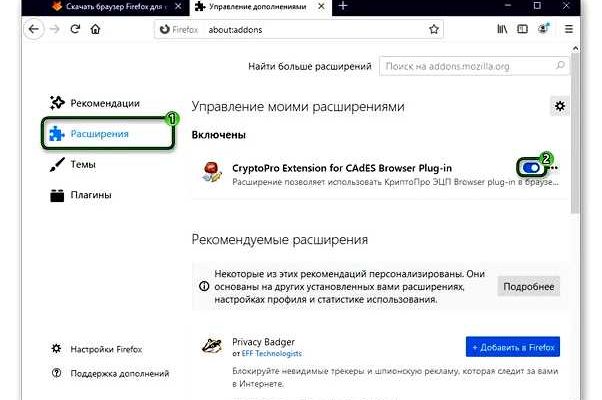Open the Рекомендации section
Image resolution: width=602 pixels, height=400 pixels.
(95, 103)
